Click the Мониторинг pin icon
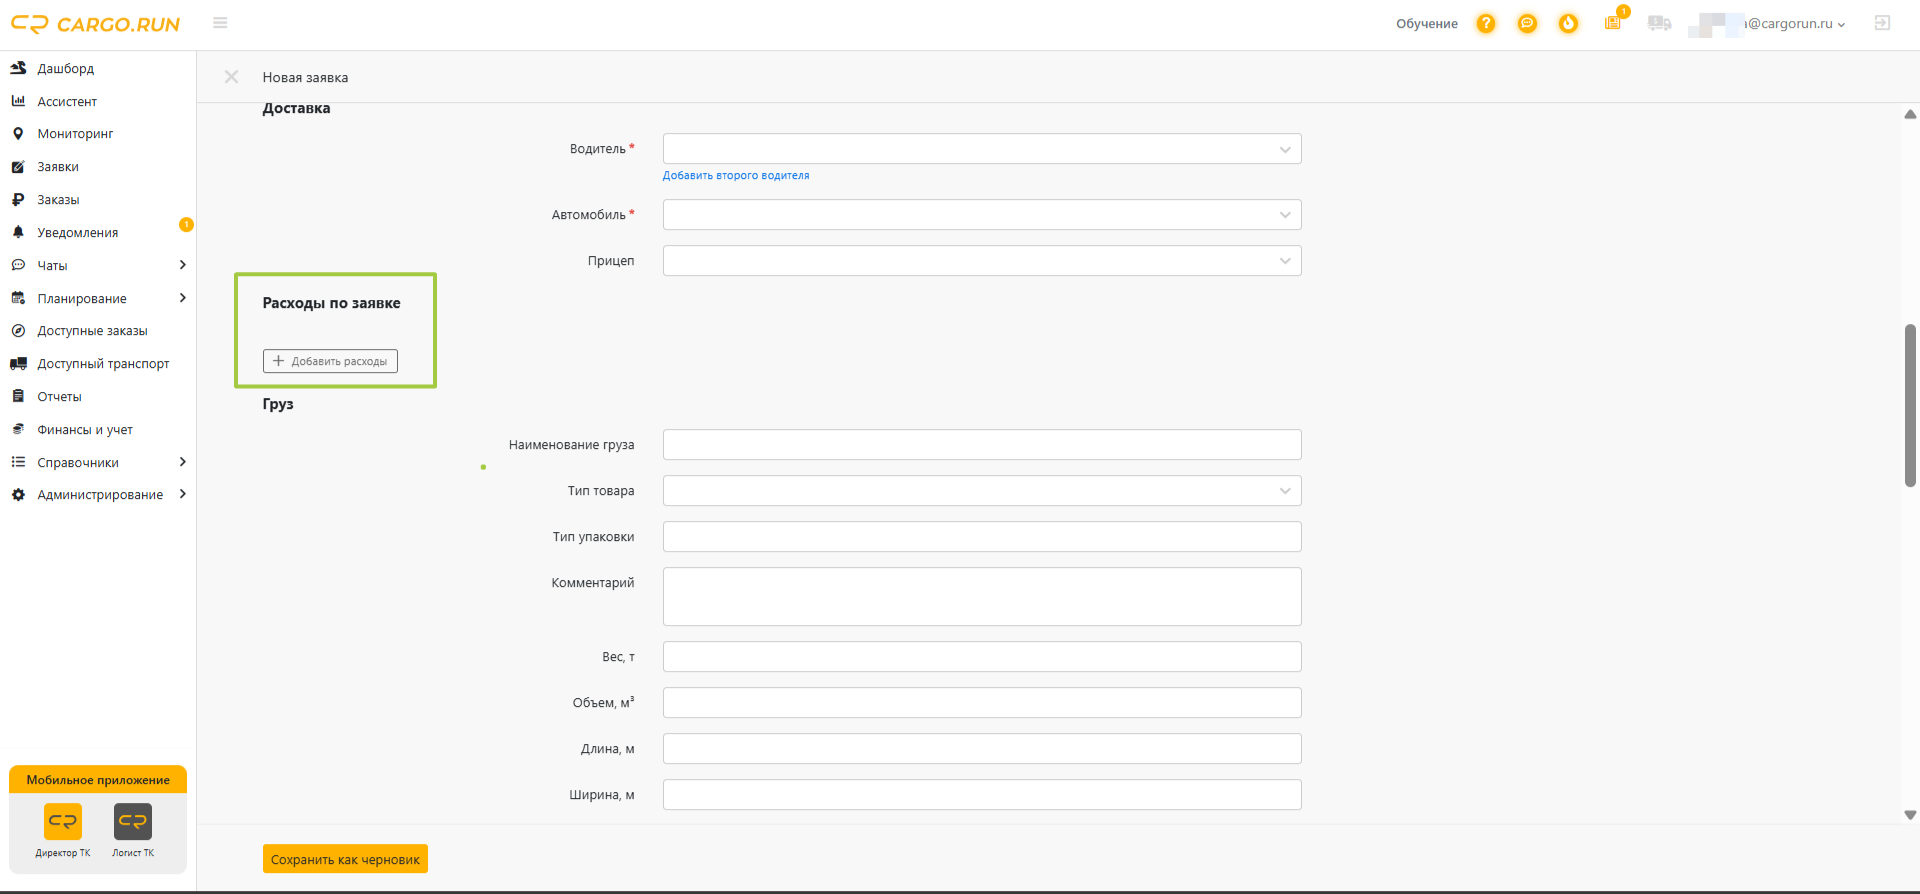Image resolution: width=1920 pixels, height=894 pixels. point(18,133)
